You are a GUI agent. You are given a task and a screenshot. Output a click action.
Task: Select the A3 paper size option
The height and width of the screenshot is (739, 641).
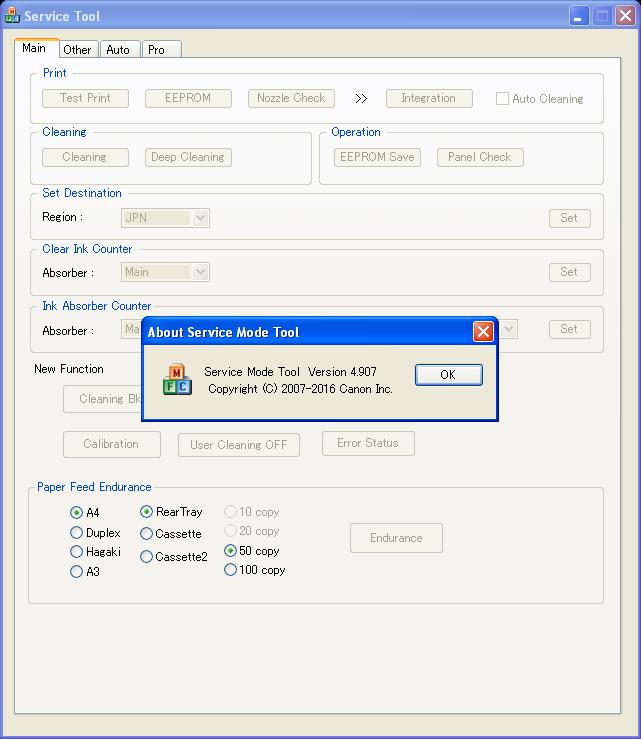(77, 572)
